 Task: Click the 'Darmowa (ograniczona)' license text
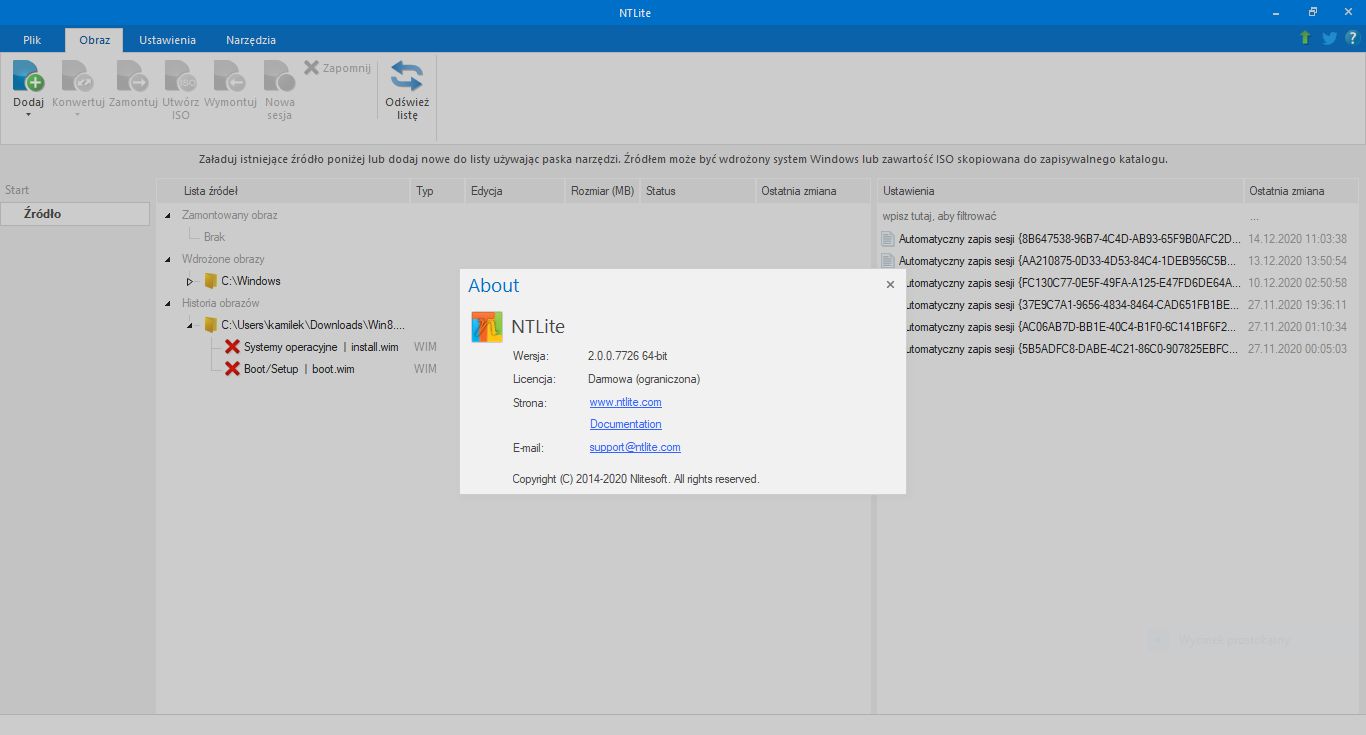(644, 379)
